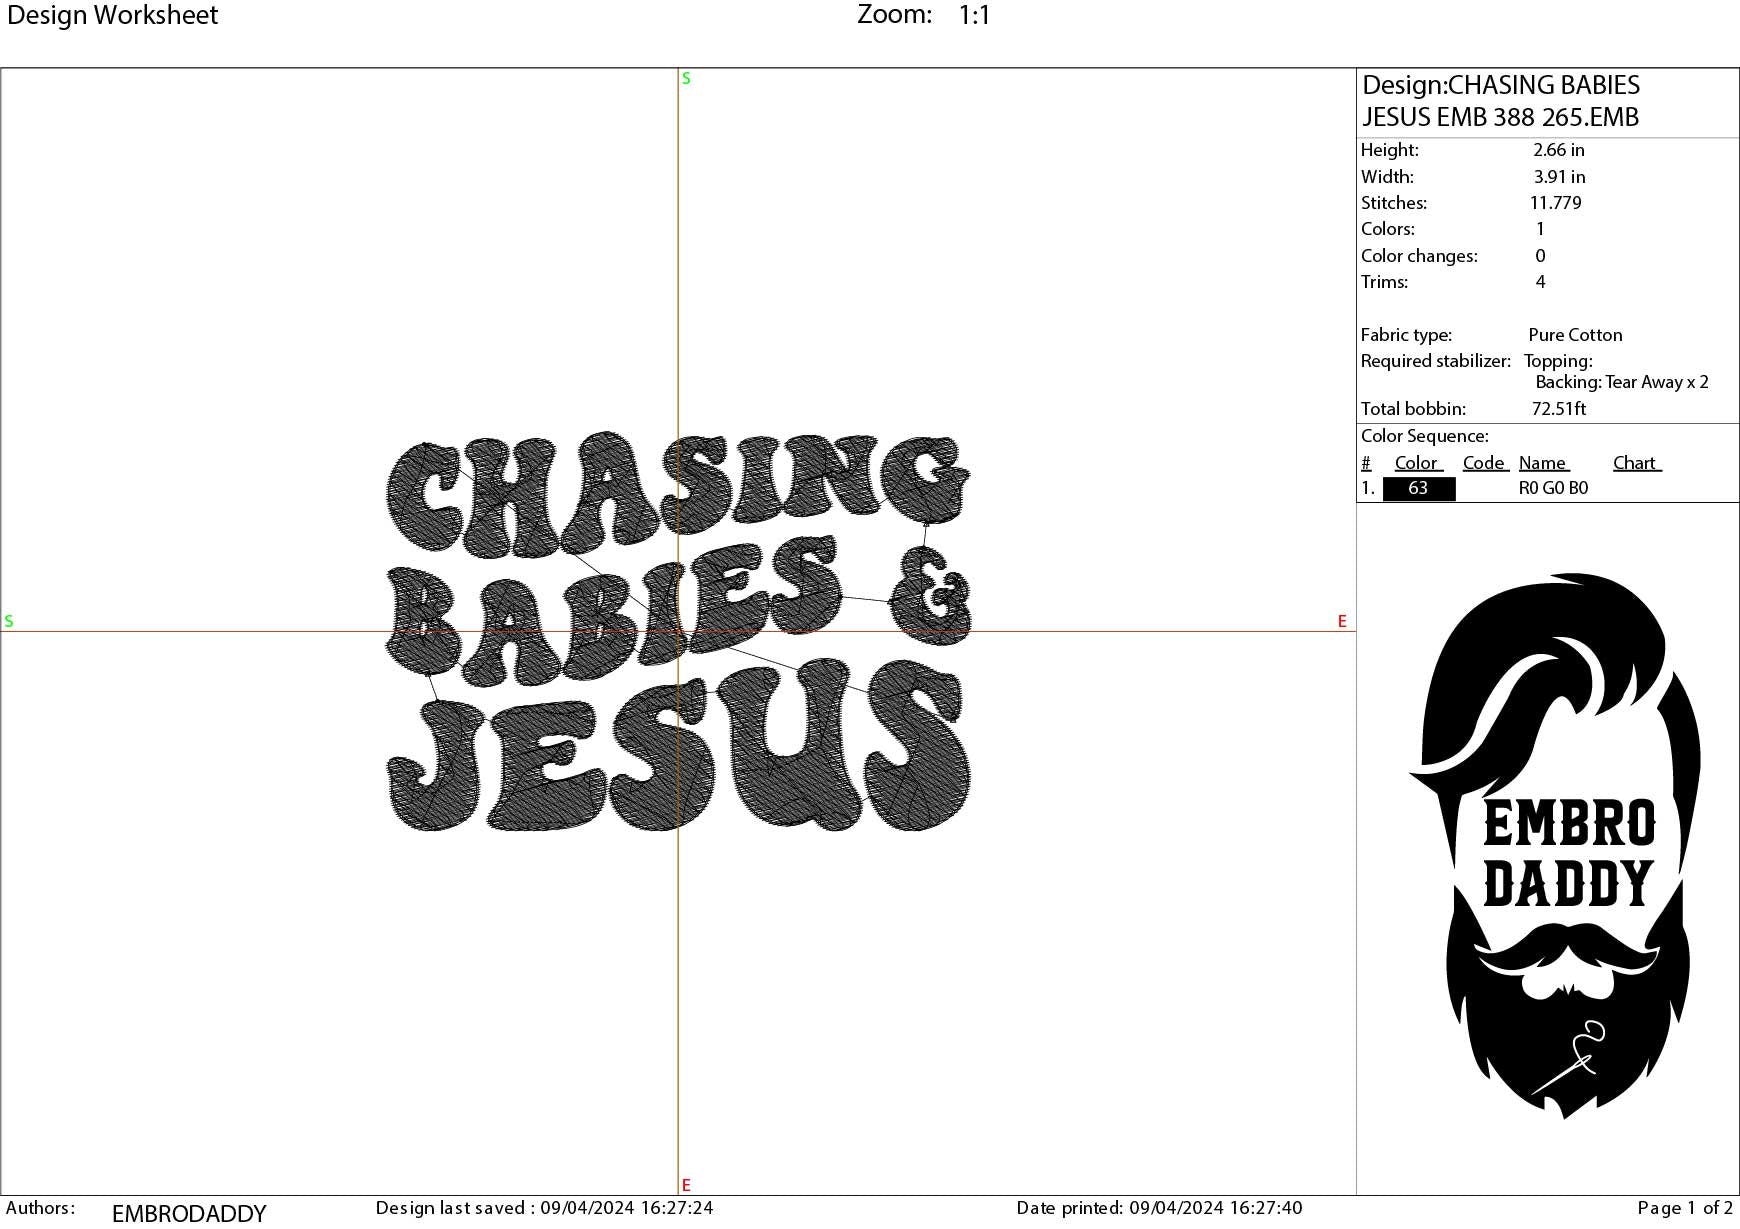Screen dimensions: 1740x1229
Task: Click the Trims value 4
Action: (x=1540, y=282)
